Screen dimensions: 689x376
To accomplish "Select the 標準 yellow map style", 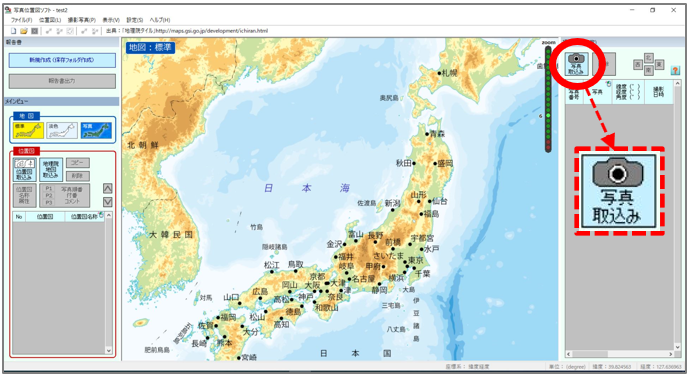I will (28, 130).
